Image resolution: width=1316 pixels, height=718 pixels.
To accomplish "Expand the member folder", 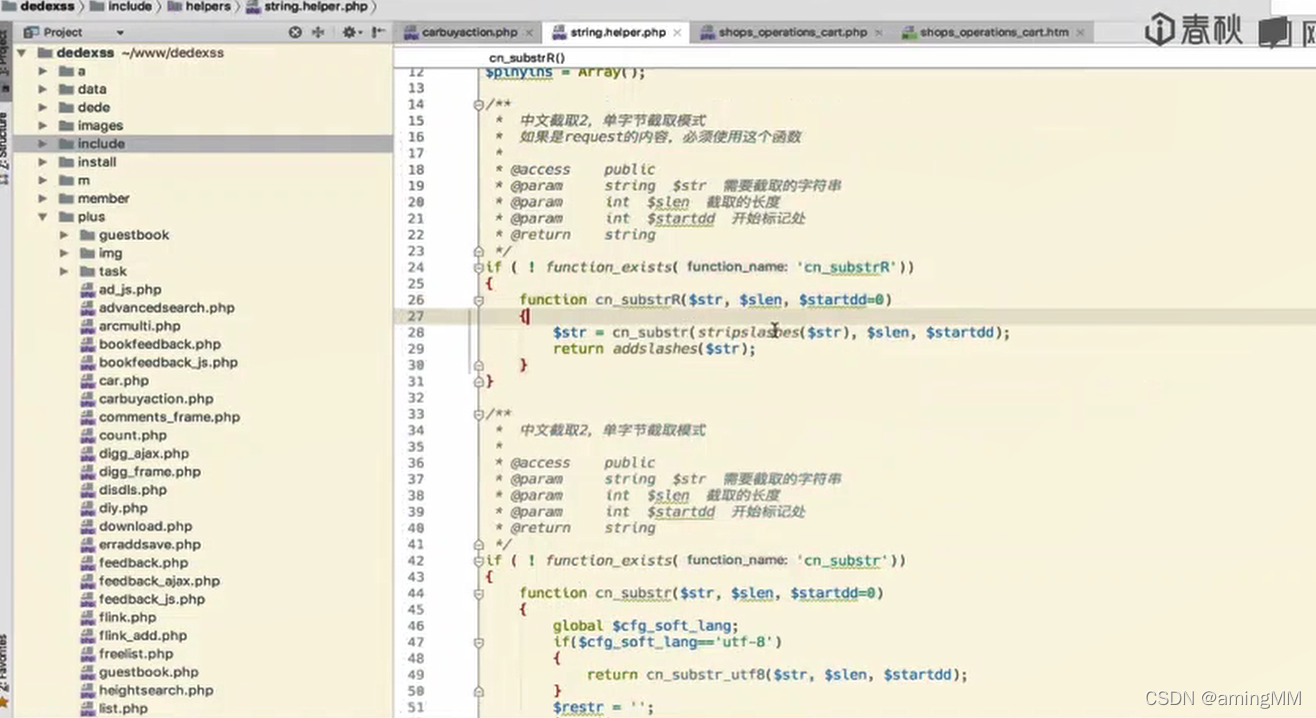I will point(42,198).
